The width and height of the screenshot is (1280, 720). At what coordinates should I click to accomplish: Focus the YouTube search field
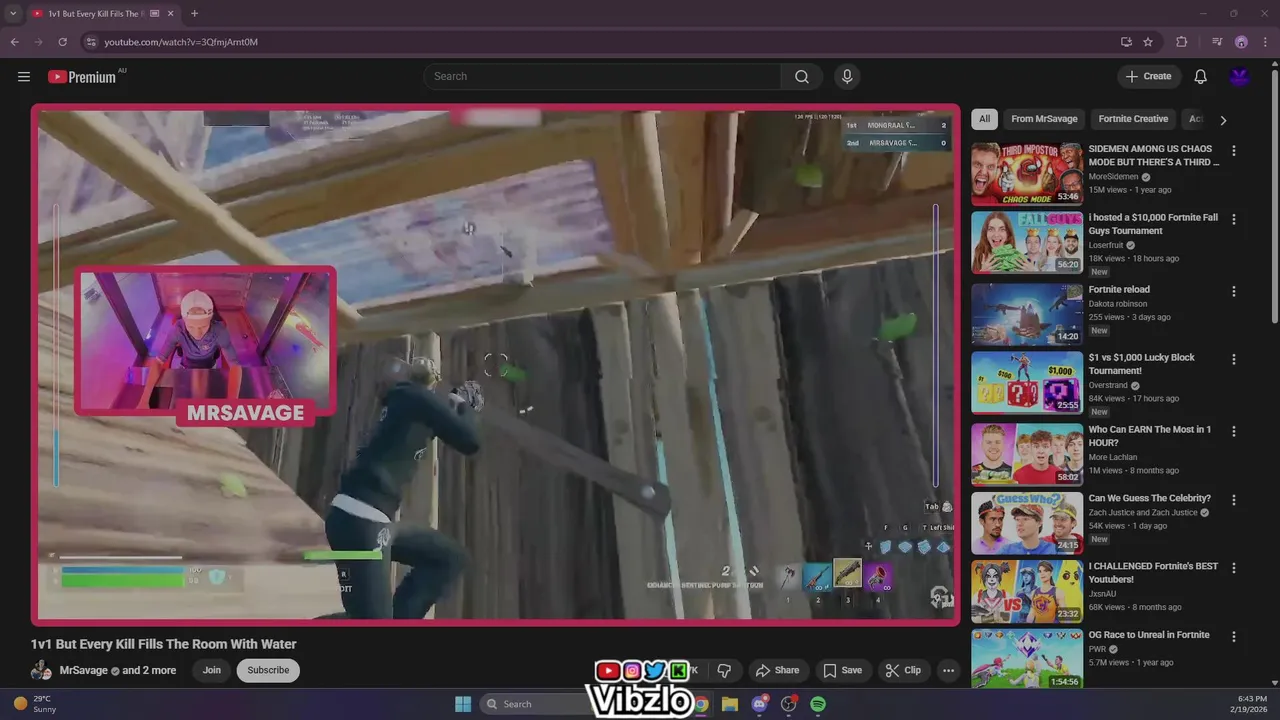click(603, 77)
